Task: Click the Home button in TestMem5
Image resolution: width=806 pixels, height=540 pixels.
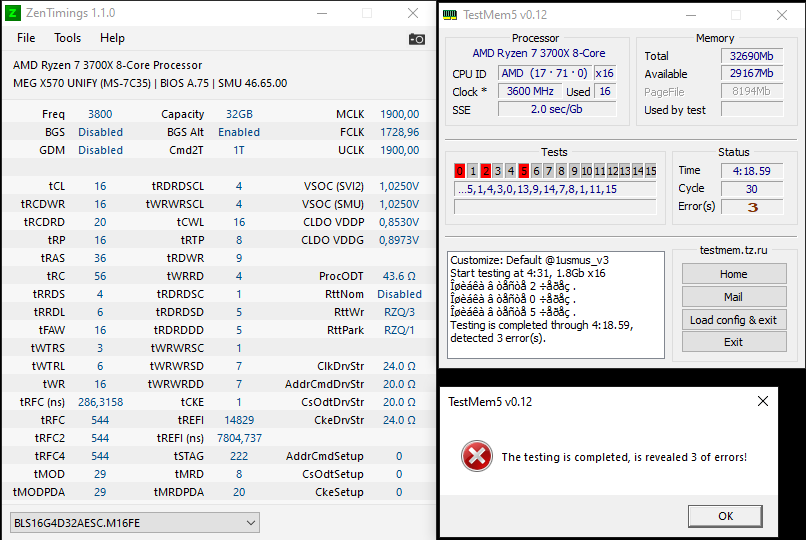Action: click(734, 274)
